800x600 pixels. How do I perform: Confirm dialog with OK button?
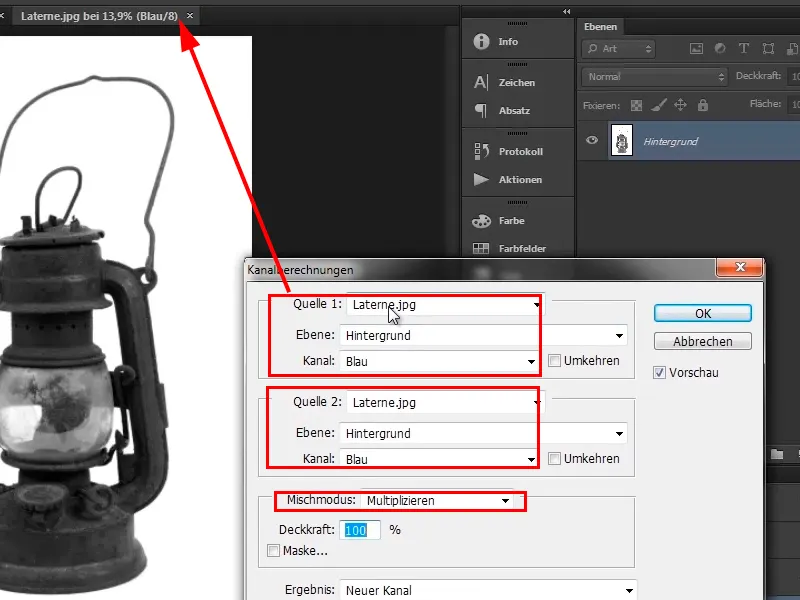pyautogui.click(x=703, y=313)
